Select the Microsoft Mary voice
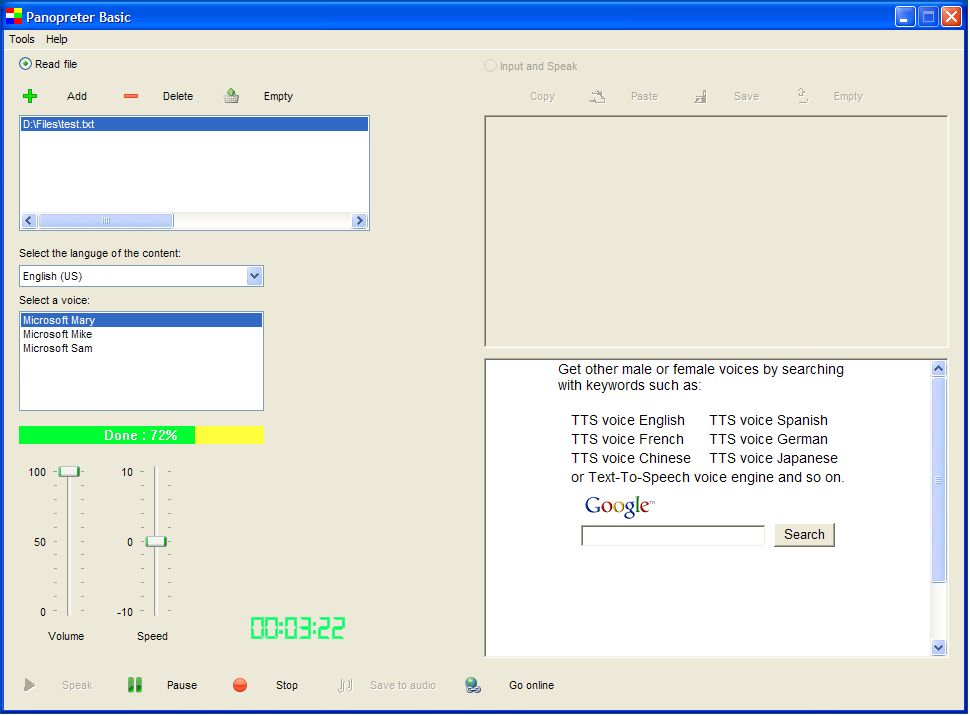The width and height of the screenshot is (970, 716). coord(142,320)
